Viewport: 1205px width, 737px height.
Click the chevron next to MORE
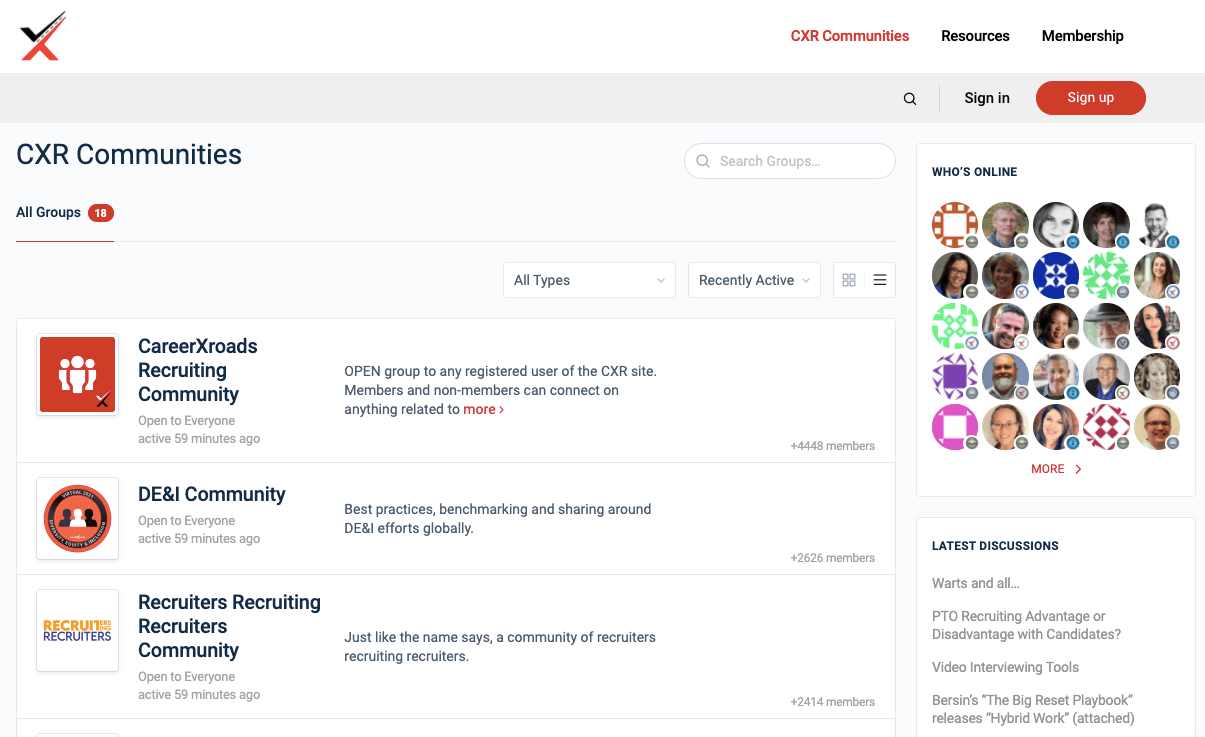pos(1078,469)
